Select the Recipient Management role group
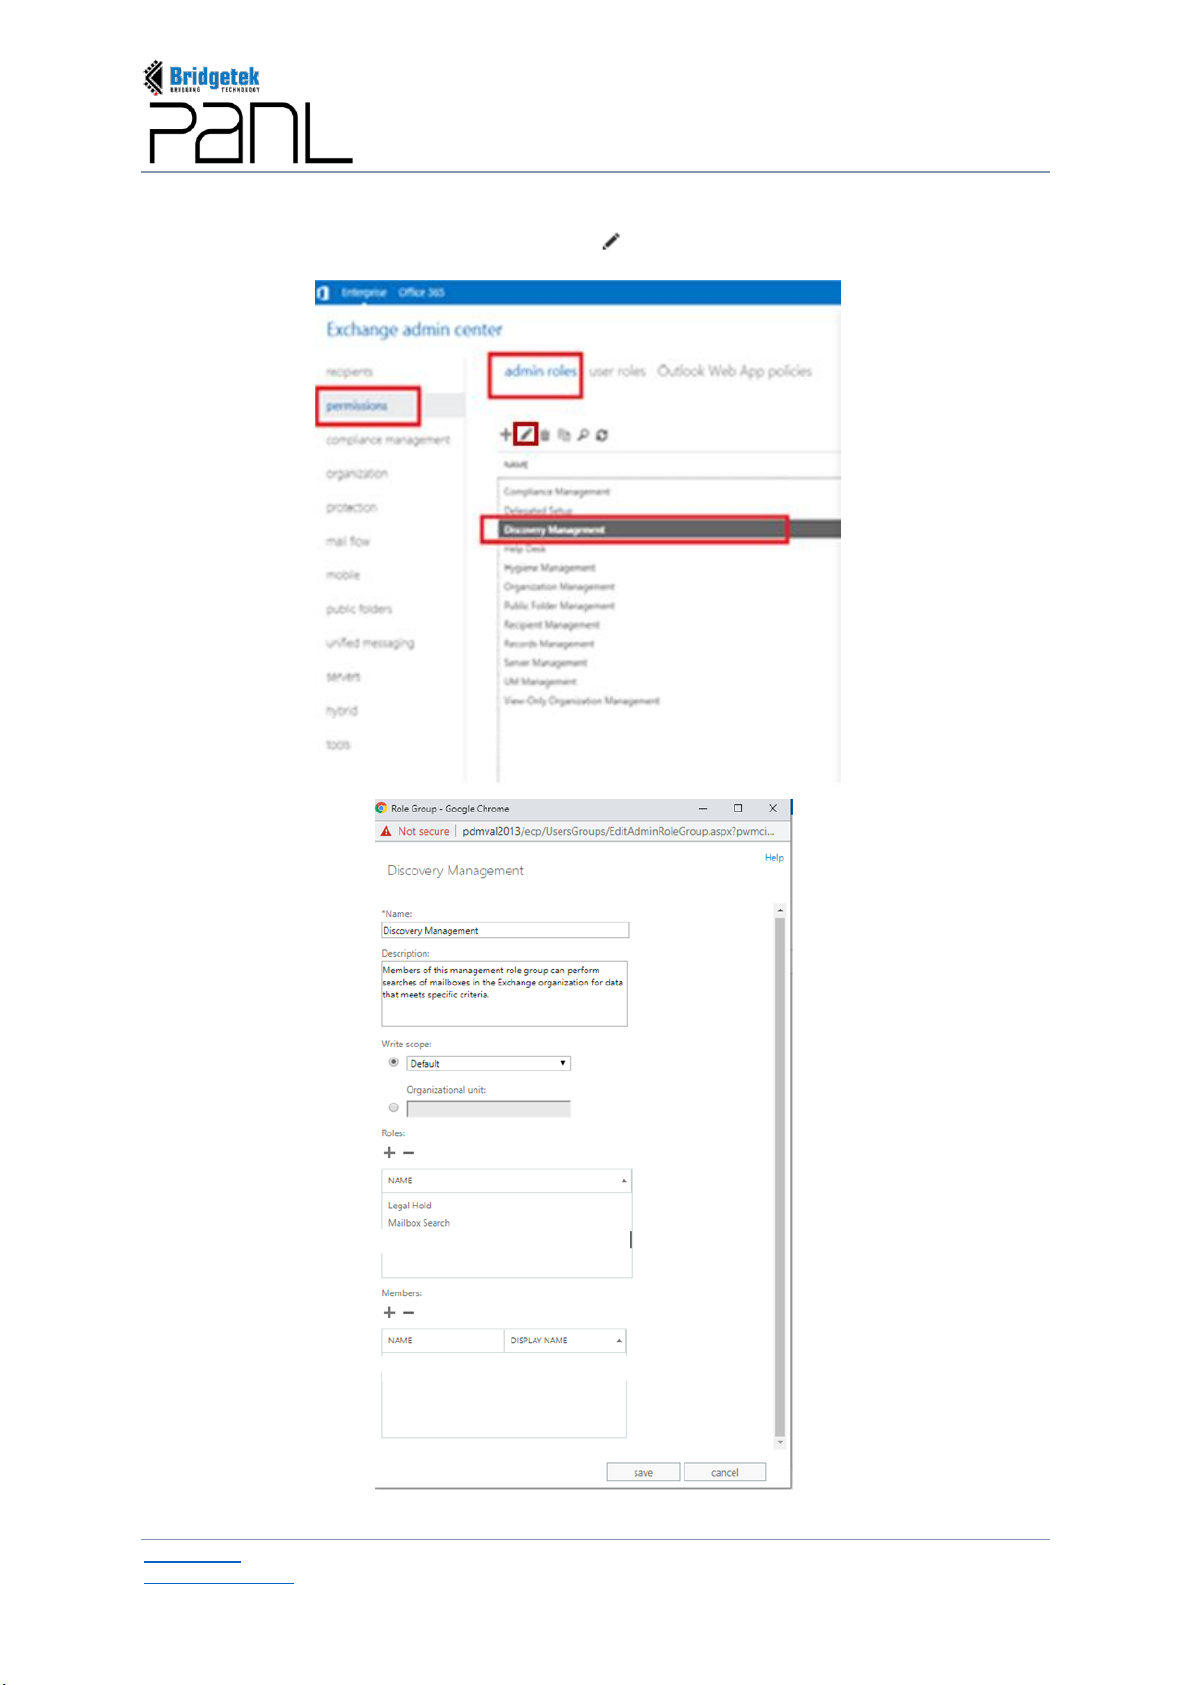The image size is (1192, 1685). [551, 625]
